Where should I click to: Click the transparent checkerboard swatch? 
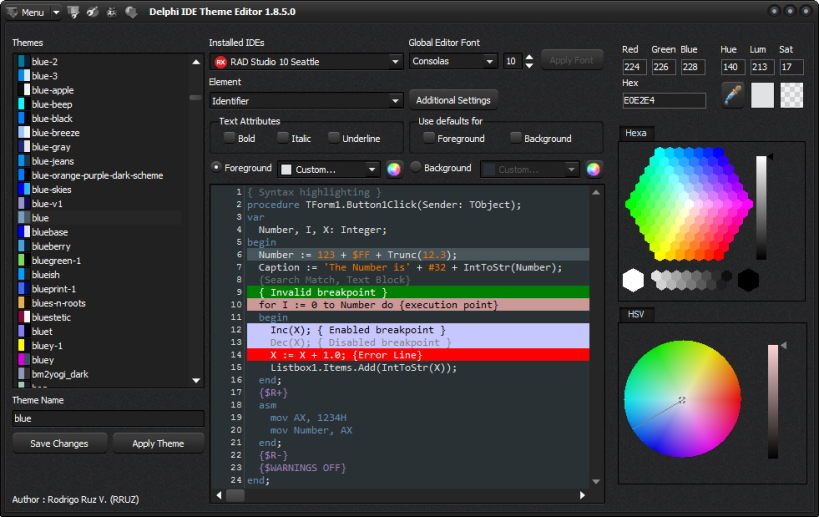click(x=791, y=95)
